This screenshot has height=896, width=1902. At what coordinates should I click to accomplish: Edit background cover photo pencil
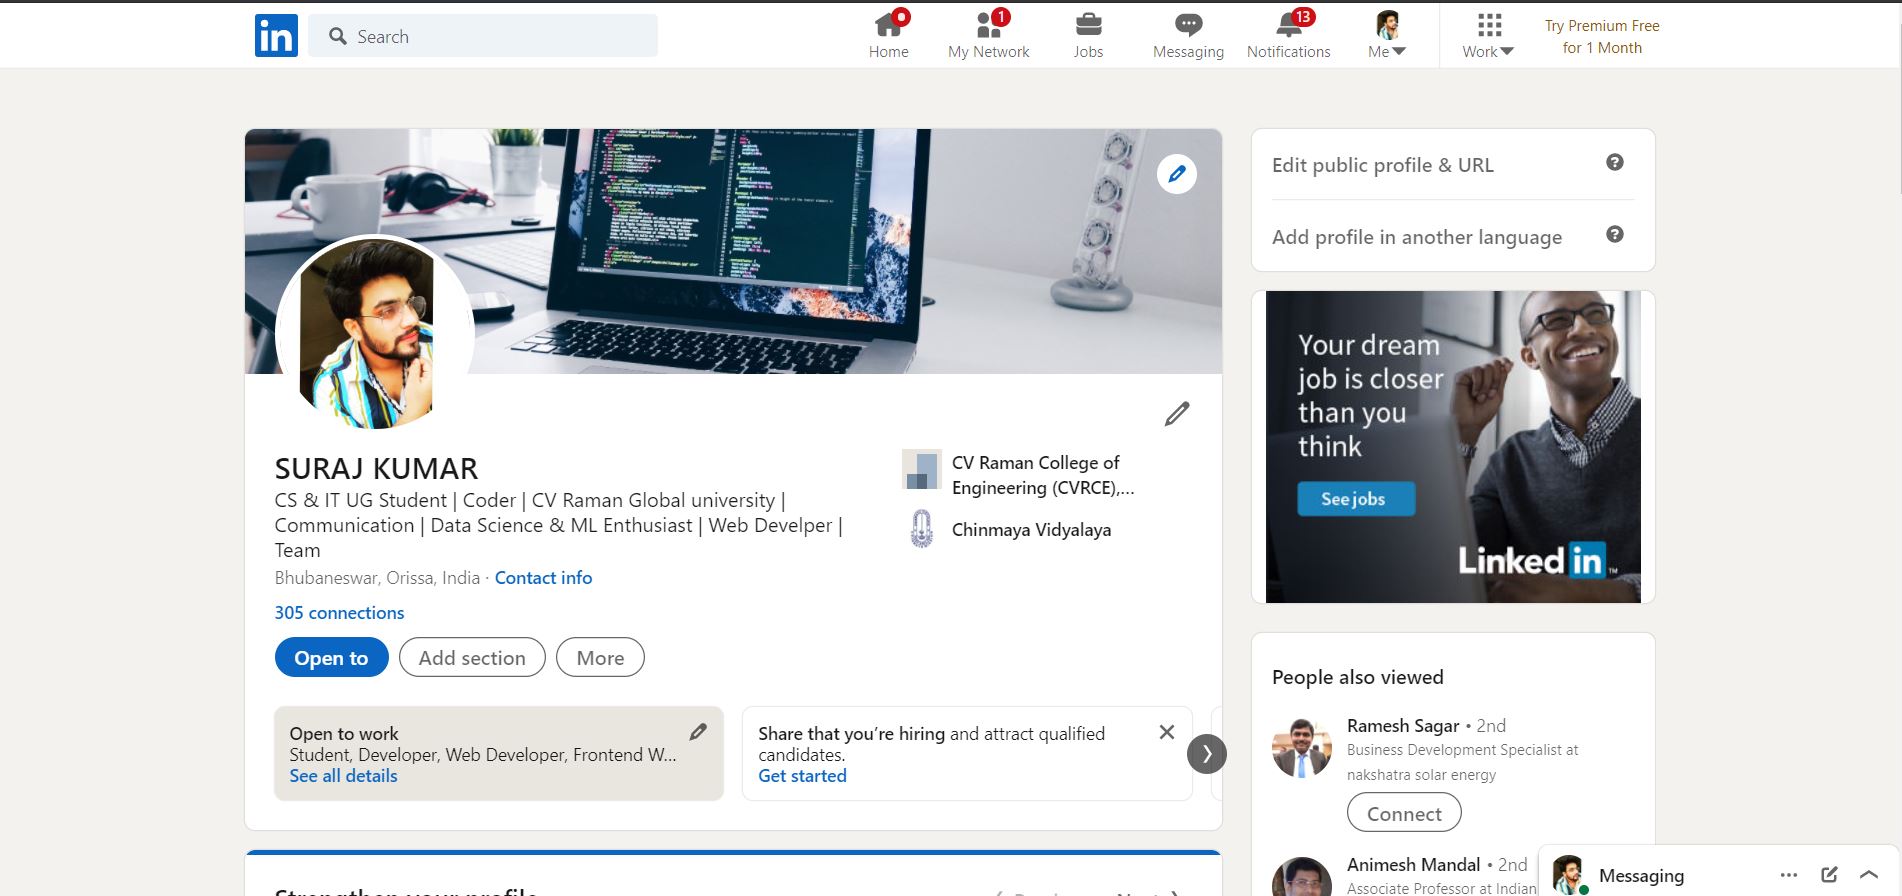(x=1177, y=174)
